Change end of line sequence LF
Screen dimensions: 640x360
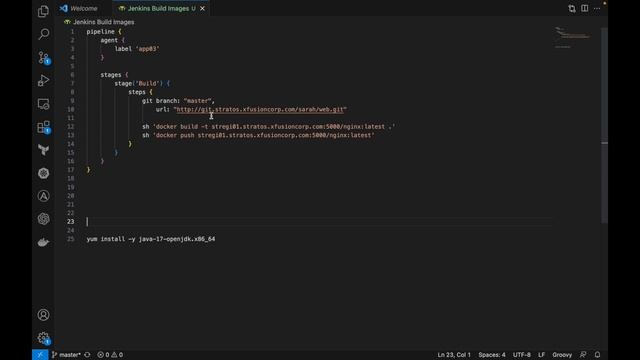click(x=541, y=355)
